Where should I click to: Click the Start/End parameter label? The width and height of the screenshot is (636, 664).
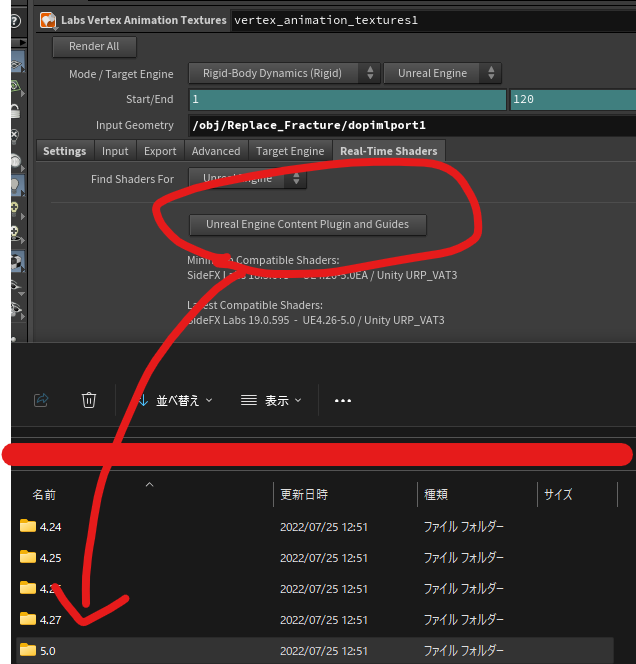(149, 100)
